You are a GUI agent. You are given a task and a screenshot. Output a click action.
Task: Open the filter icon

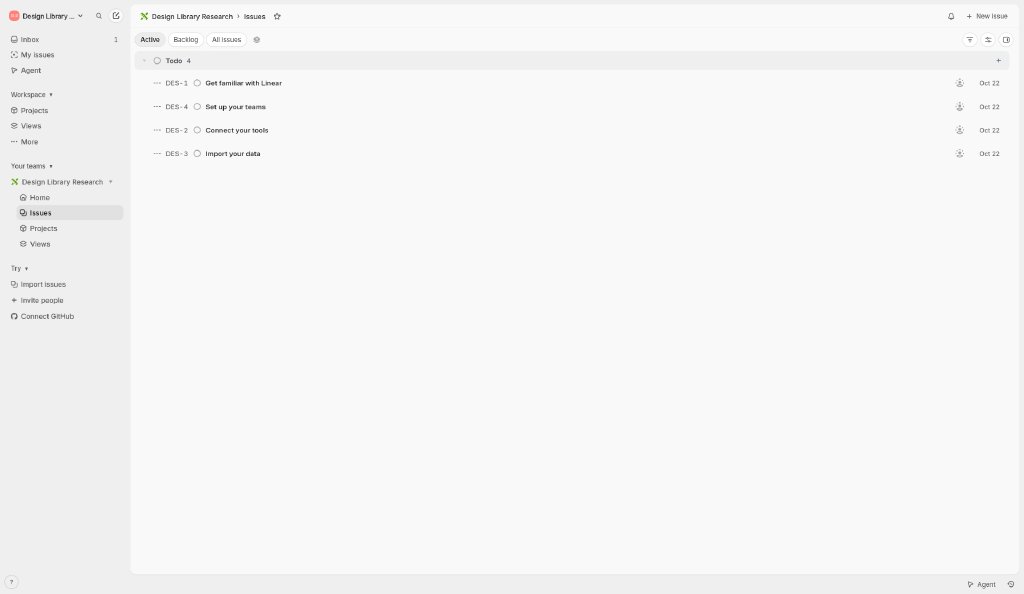pyautogui.click(x=970, y=40)
